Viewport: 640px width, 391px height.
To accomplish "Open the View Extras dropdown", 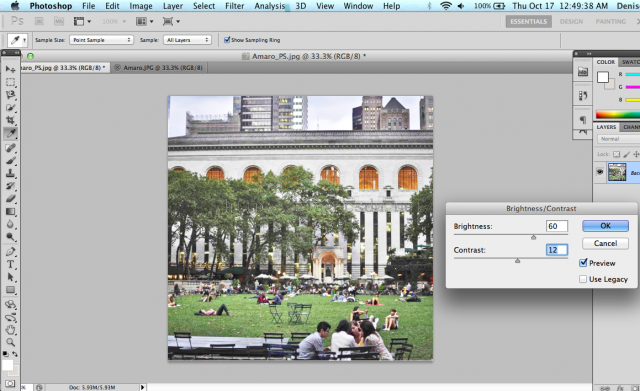I will point(82,21).
